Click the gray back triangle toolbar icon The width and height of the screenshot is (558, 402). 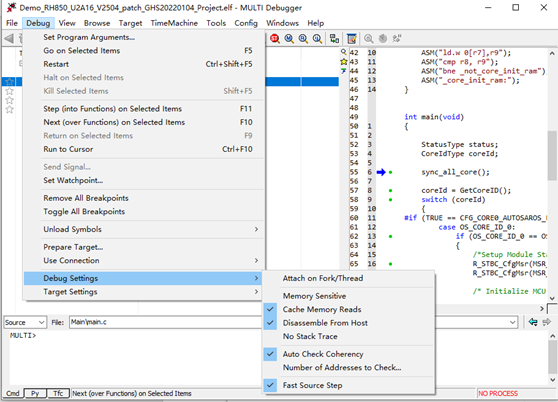point(9,38)
